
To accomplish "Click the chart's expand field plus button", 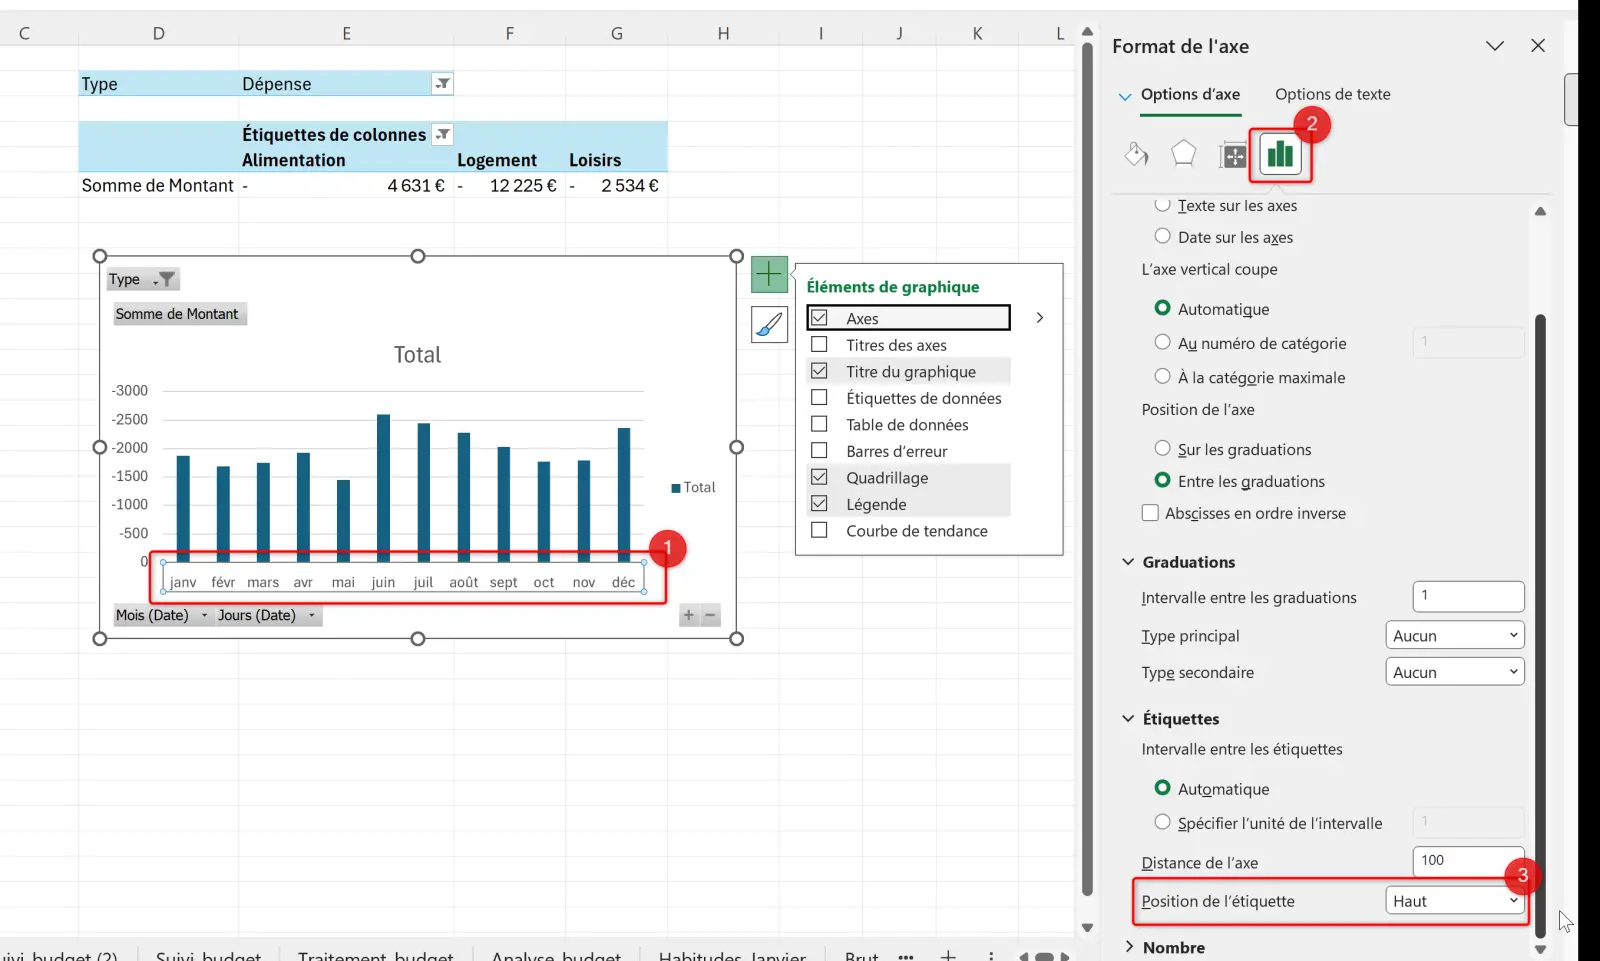I will 688,615.
